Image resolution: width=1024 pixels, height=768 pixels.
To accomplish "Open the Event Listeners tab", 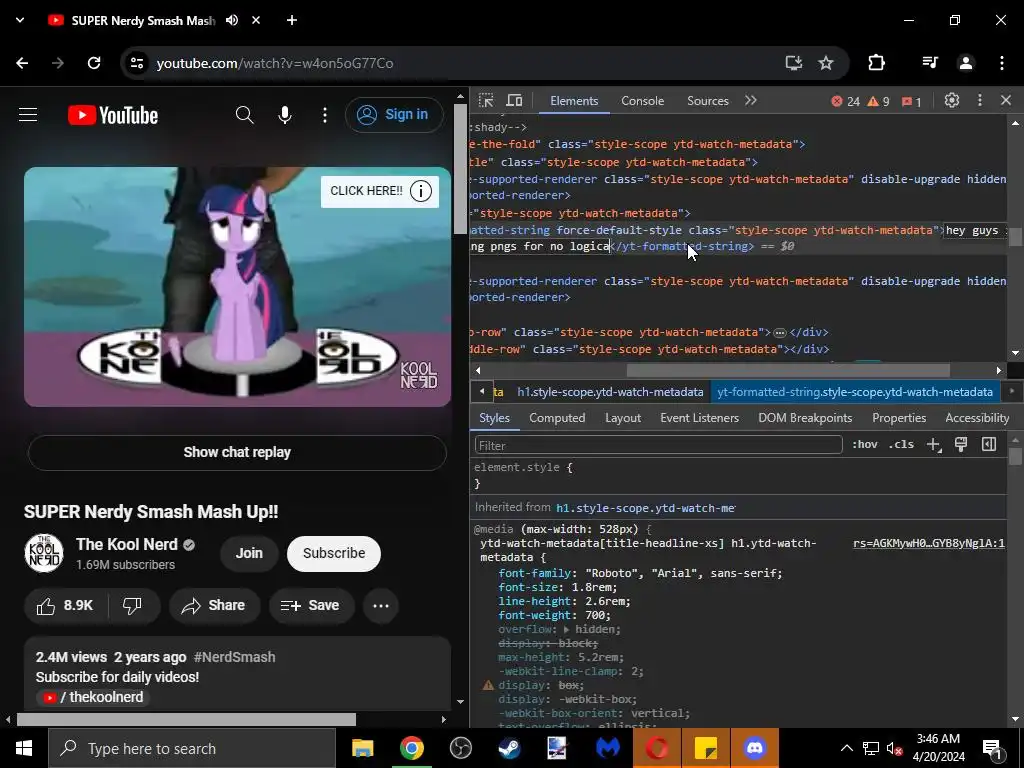I will click(699, 418).
